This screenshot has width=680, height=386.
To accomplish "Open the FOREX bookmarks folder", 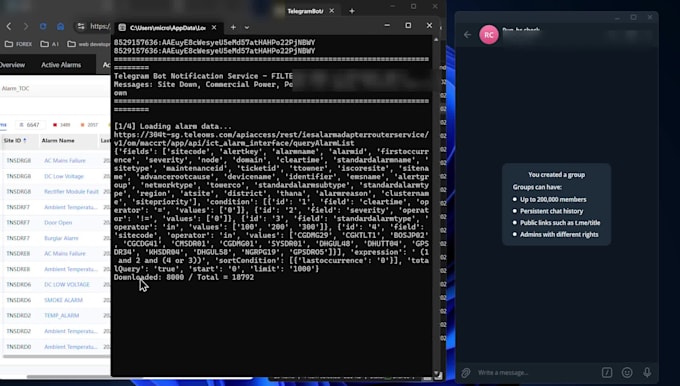I will click(x=18, y=44).
